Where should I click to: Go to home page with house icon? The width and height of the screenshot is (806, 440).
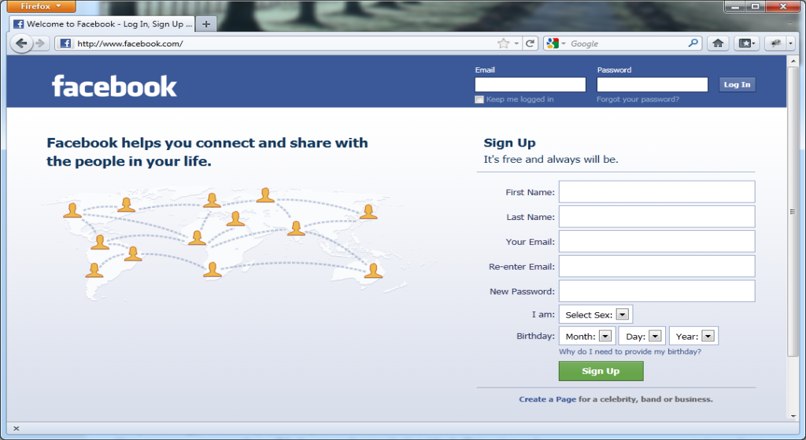[718, 43]
